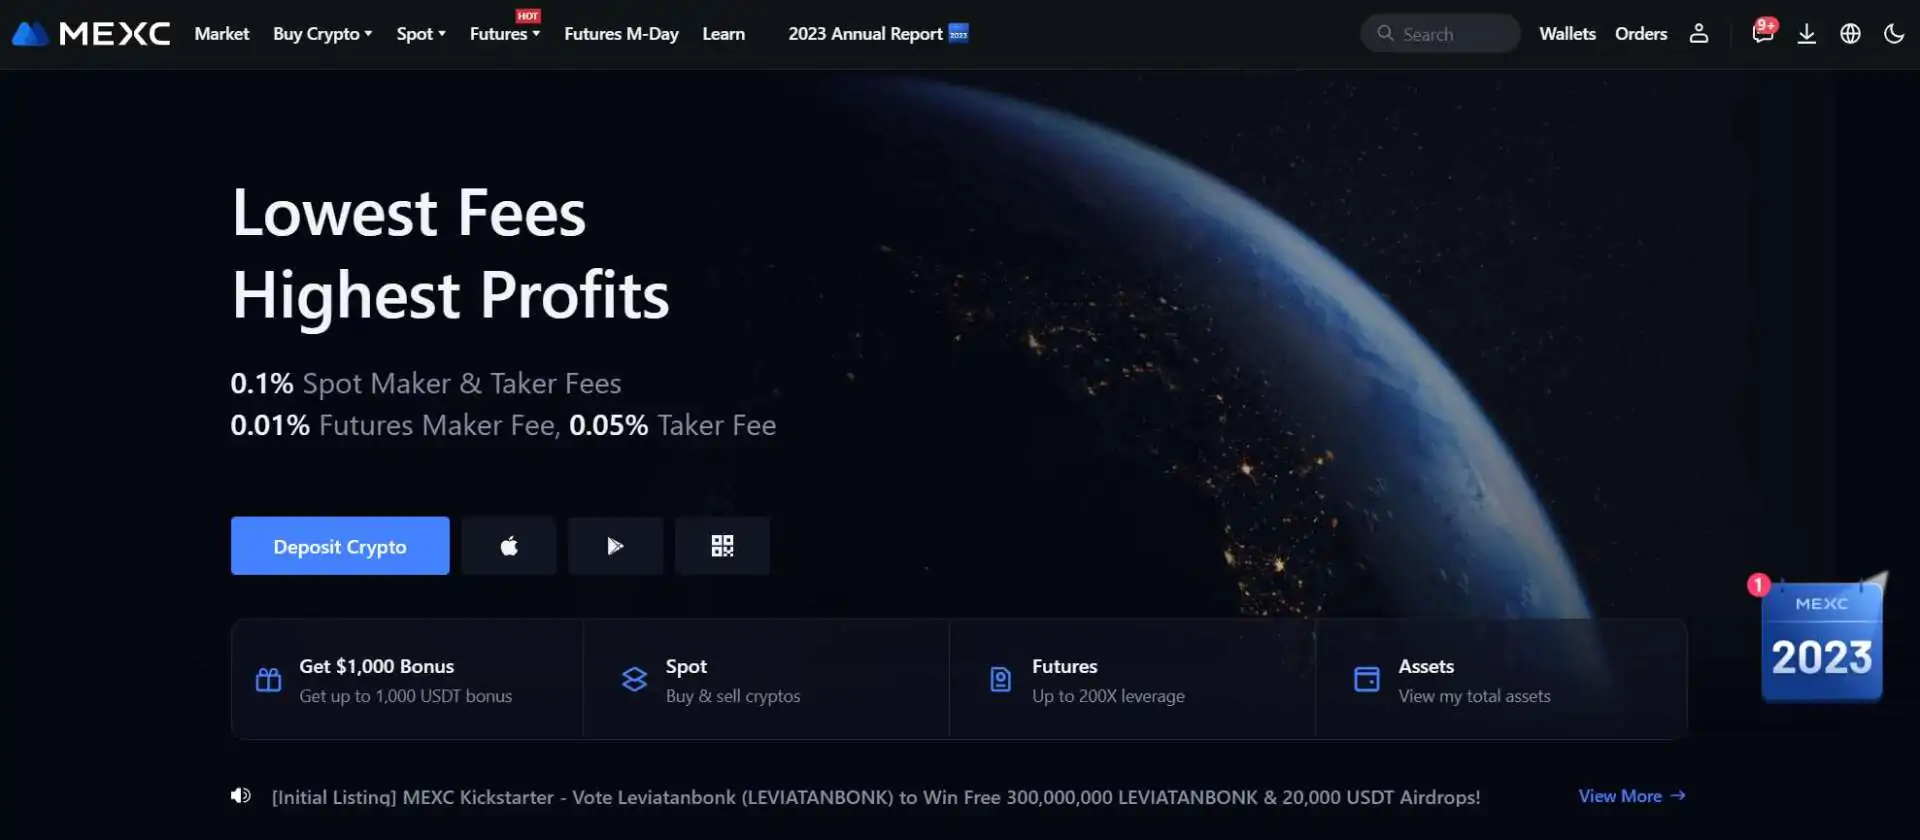Open the language globe icon

(1851, 34)
